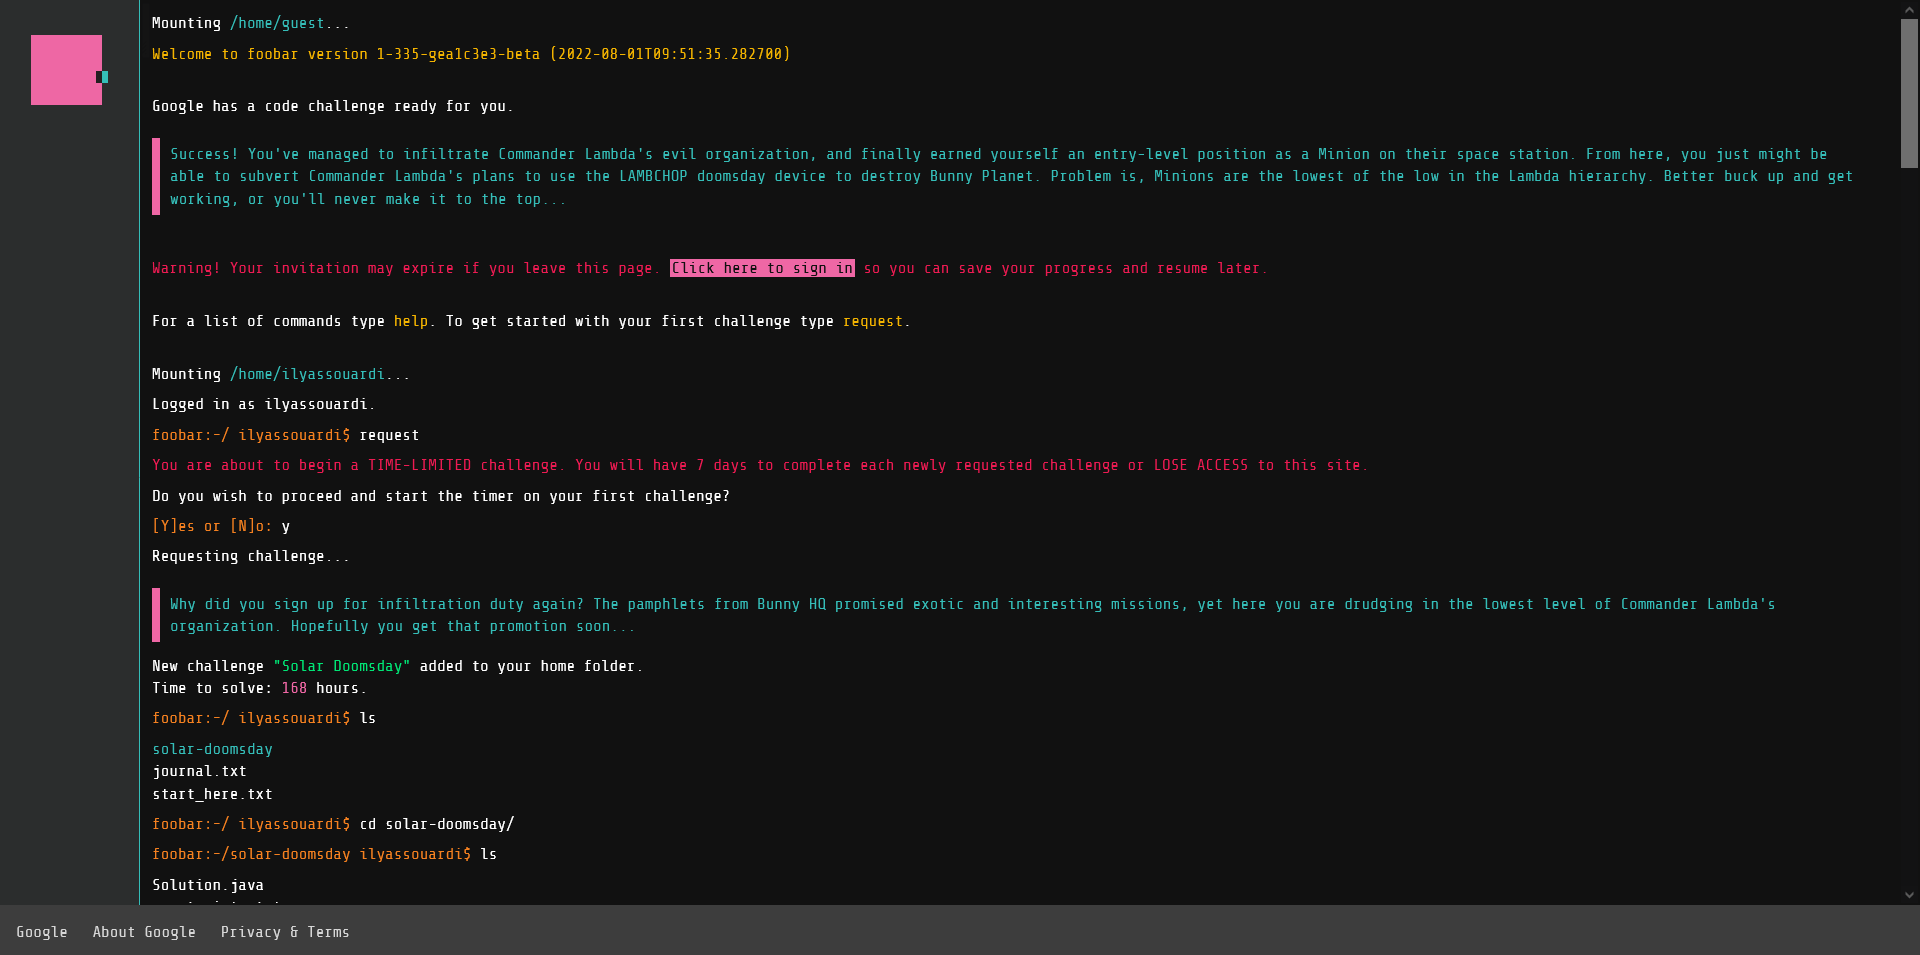
Task: Click the vertical scrollbar thumb
Action: pyautogui.click(x=1909, y=93)
